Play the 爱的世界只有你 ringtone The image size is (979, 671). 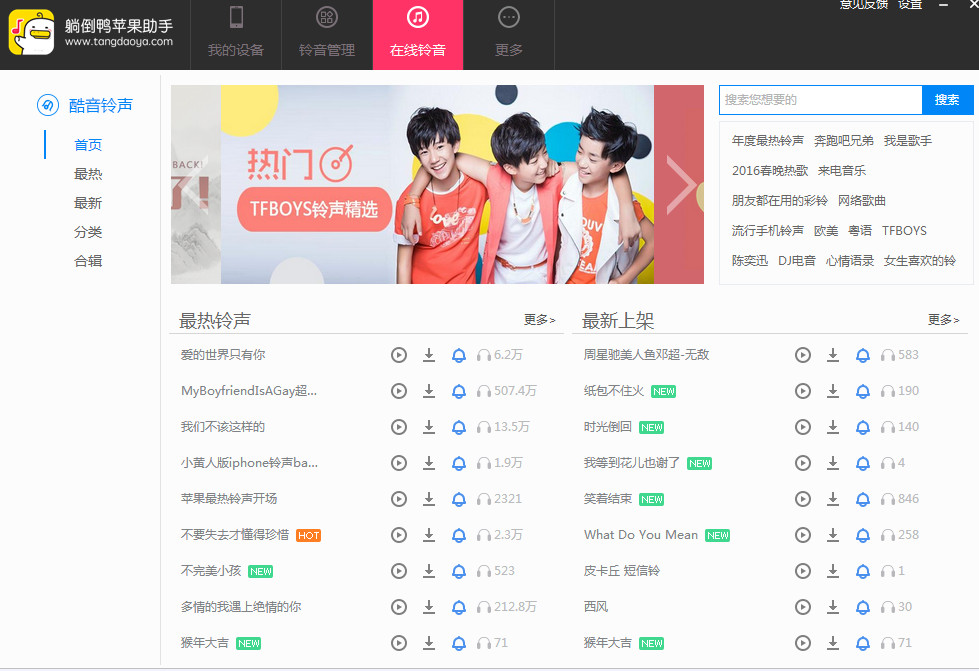399,355
